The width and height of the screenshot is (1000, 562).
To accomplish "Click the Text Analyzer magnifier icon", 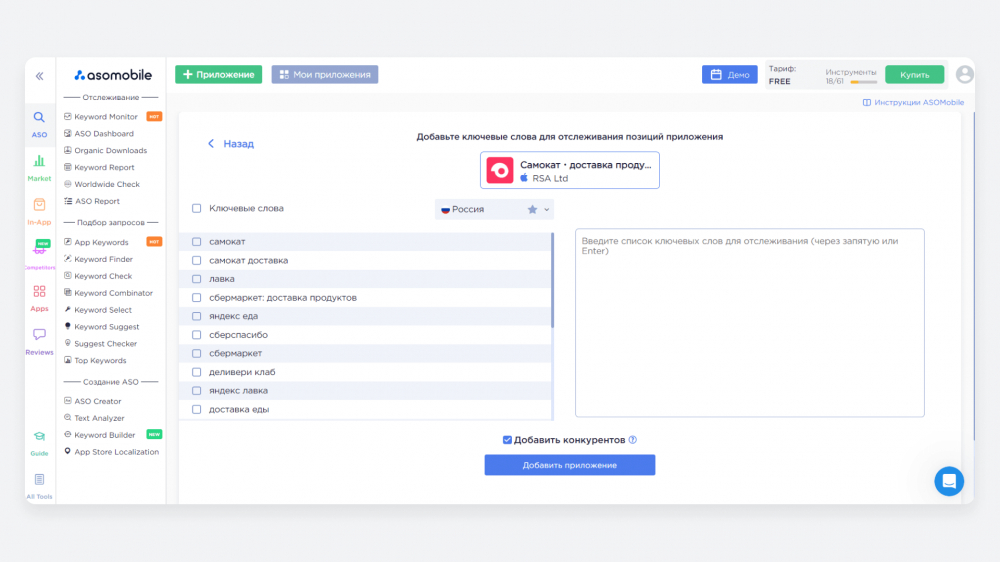I will (68, 417).
